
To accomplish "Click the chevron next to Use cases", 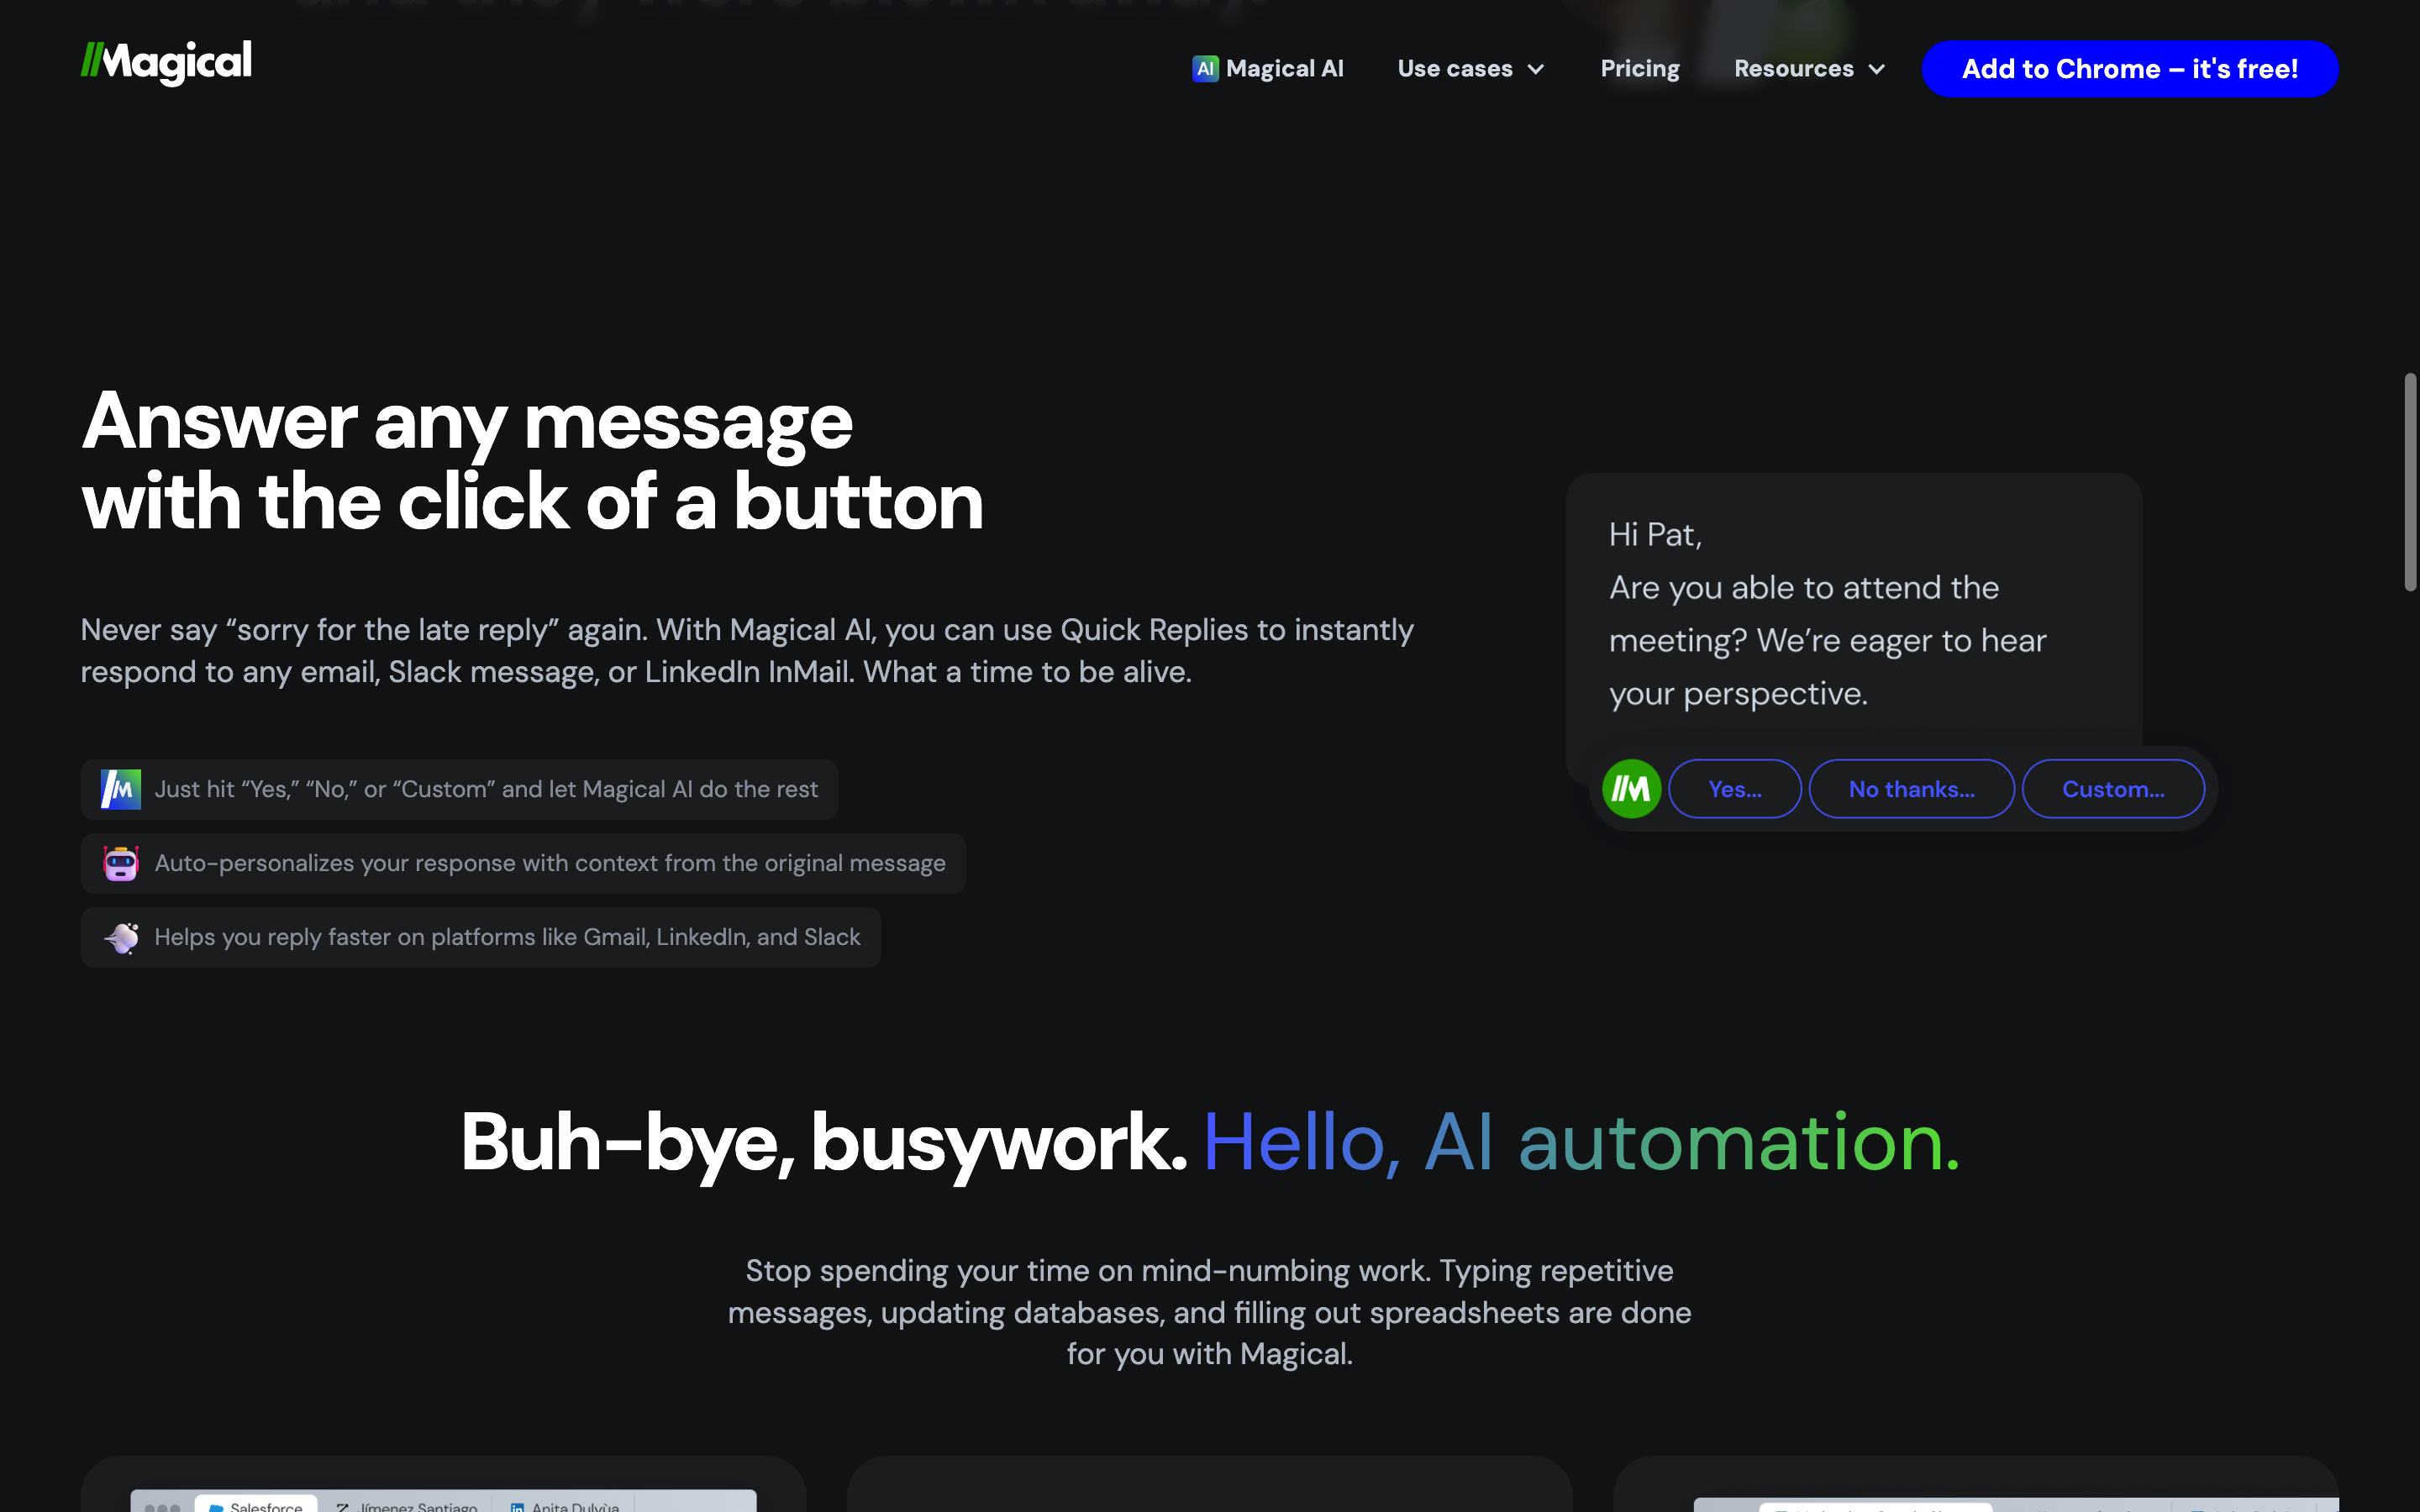I will click(x=1536, y=69).
